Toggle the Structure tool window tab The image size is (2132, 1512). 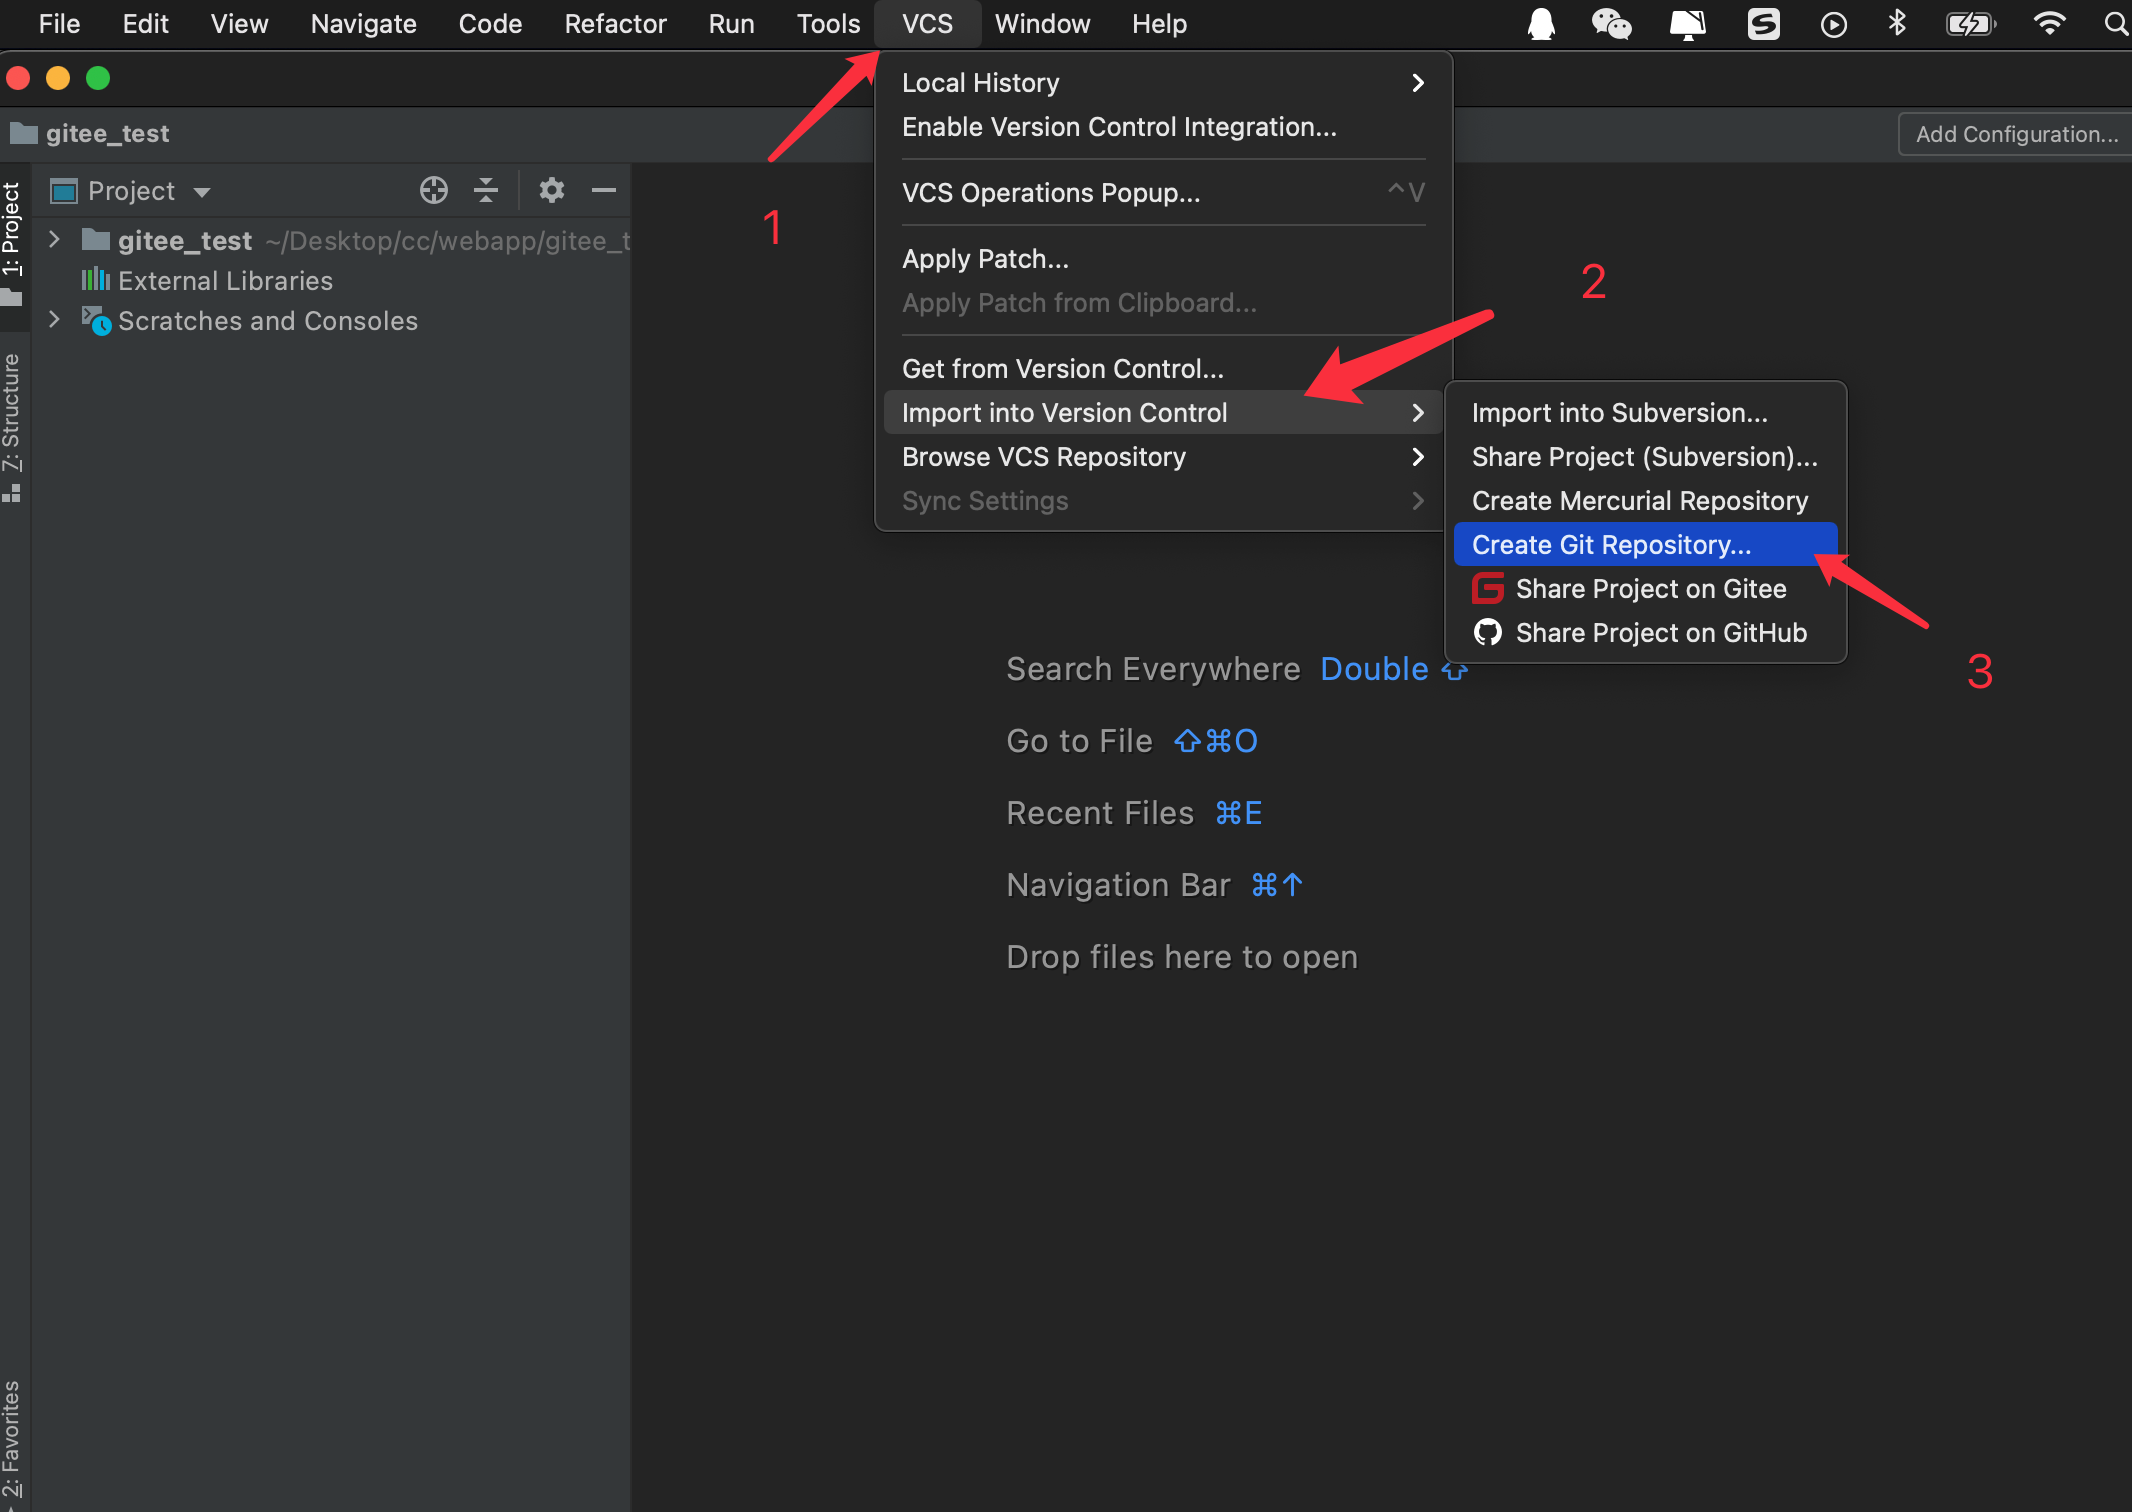(x=12, y=412)
